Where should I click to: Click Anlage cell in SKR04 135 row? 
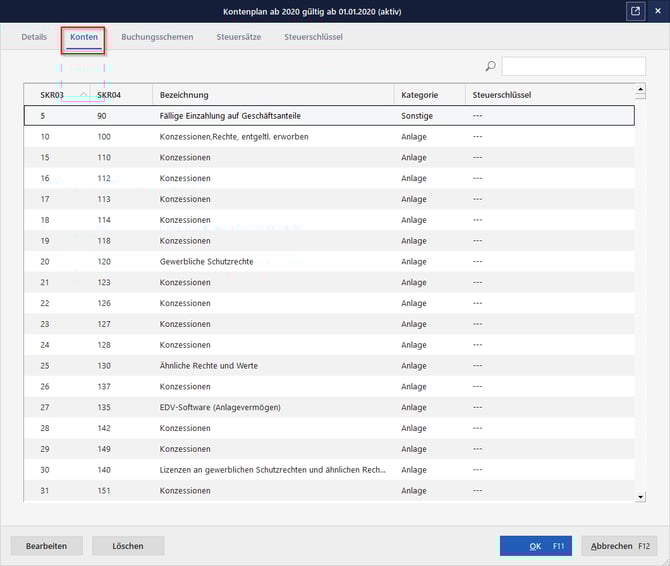[414, 408]
